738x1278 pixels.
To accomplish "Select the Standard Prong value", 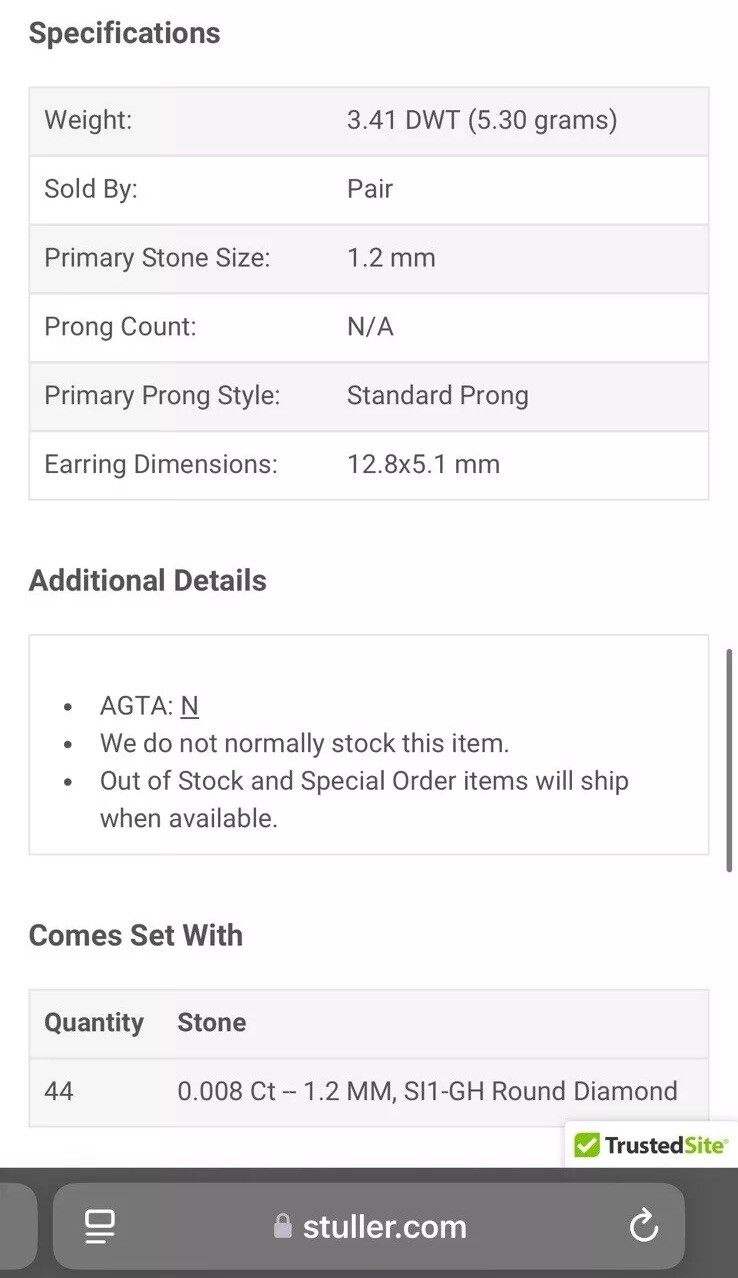I will tap(437, 396).
